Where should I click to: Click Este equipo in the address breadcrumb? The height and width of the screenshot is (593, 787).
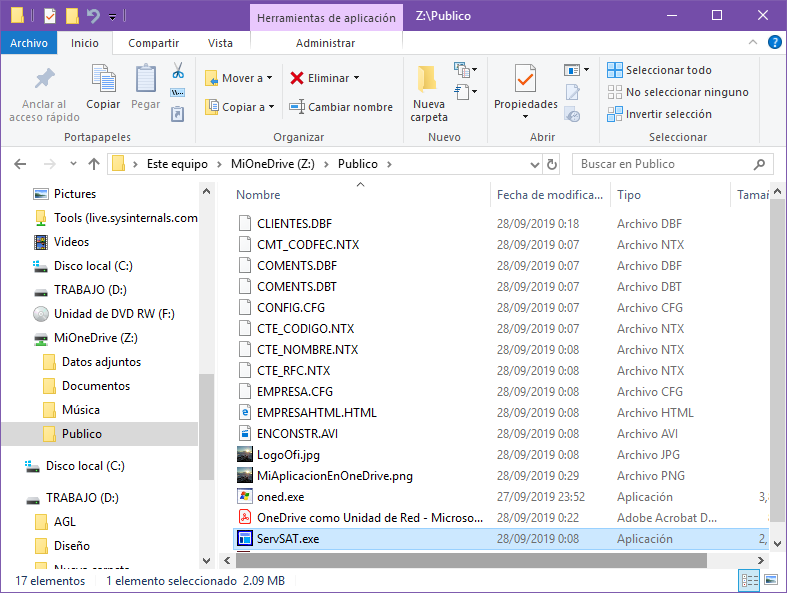(177, 164)
